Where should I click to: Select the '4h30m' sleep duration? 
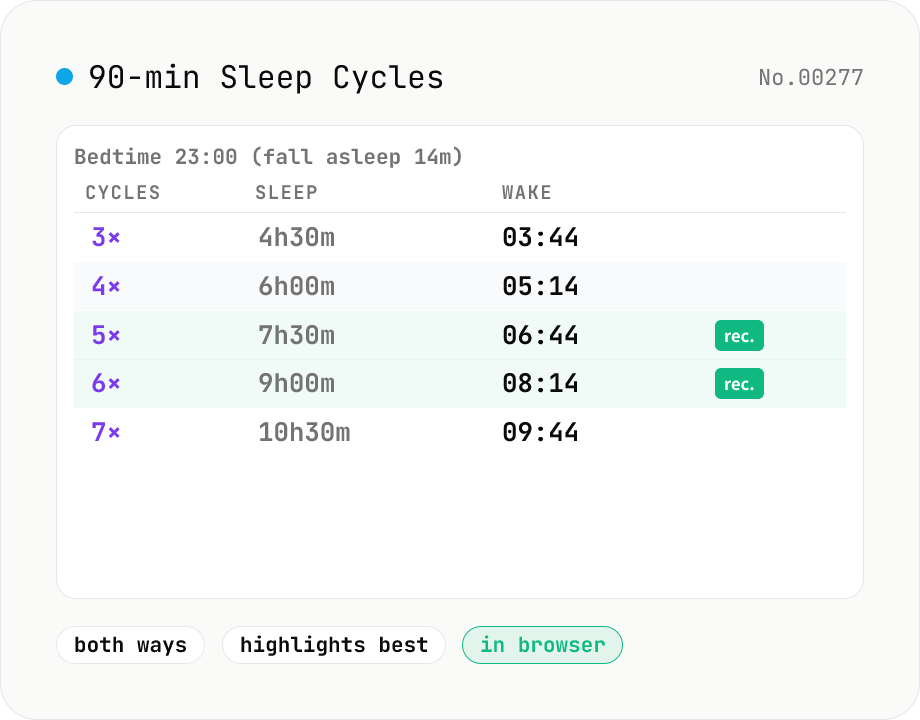297,237
